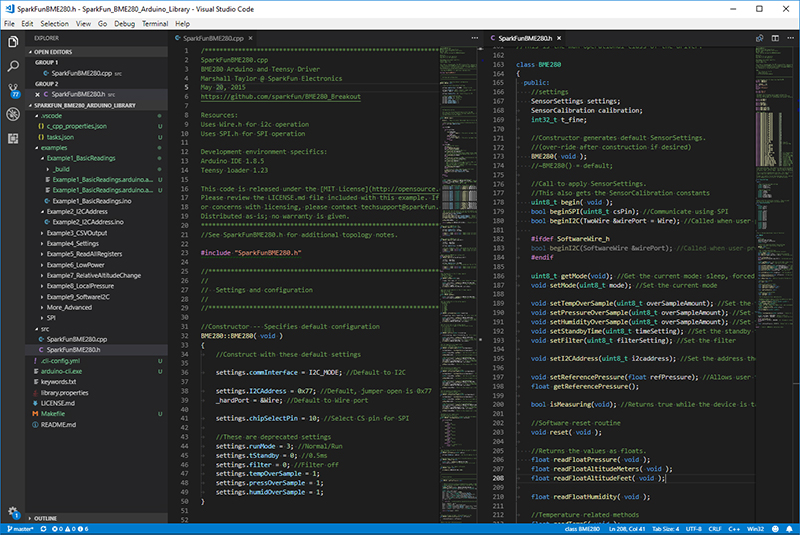800x535 pixels.
Task: Close SparkFunBME280.h in Open Editors list
Action: 37,94
